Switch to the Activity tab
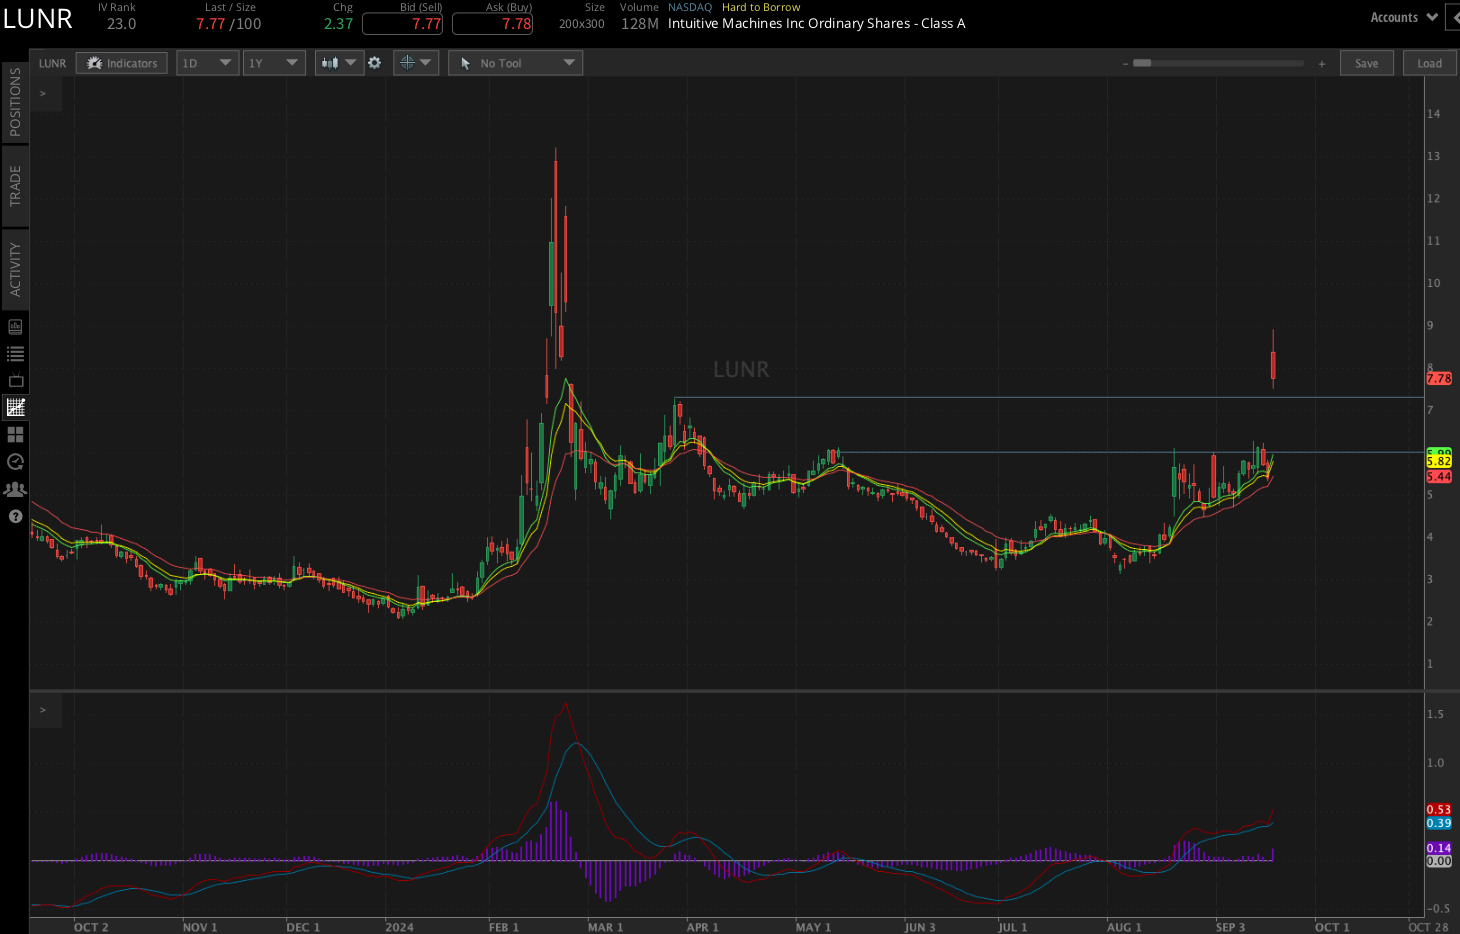 [15, 269]
